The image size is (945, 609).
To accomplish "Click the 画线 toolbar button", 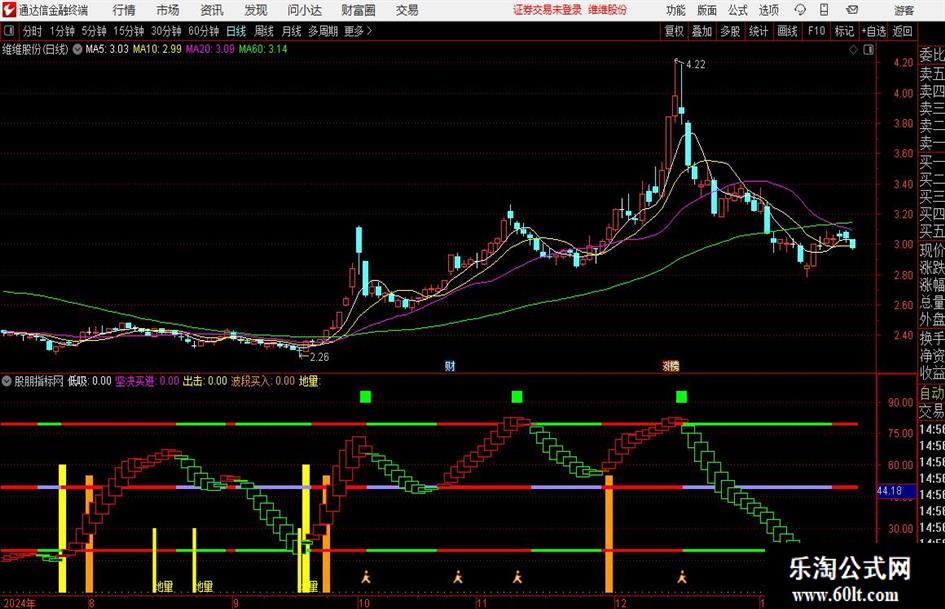I will [787, 31].
